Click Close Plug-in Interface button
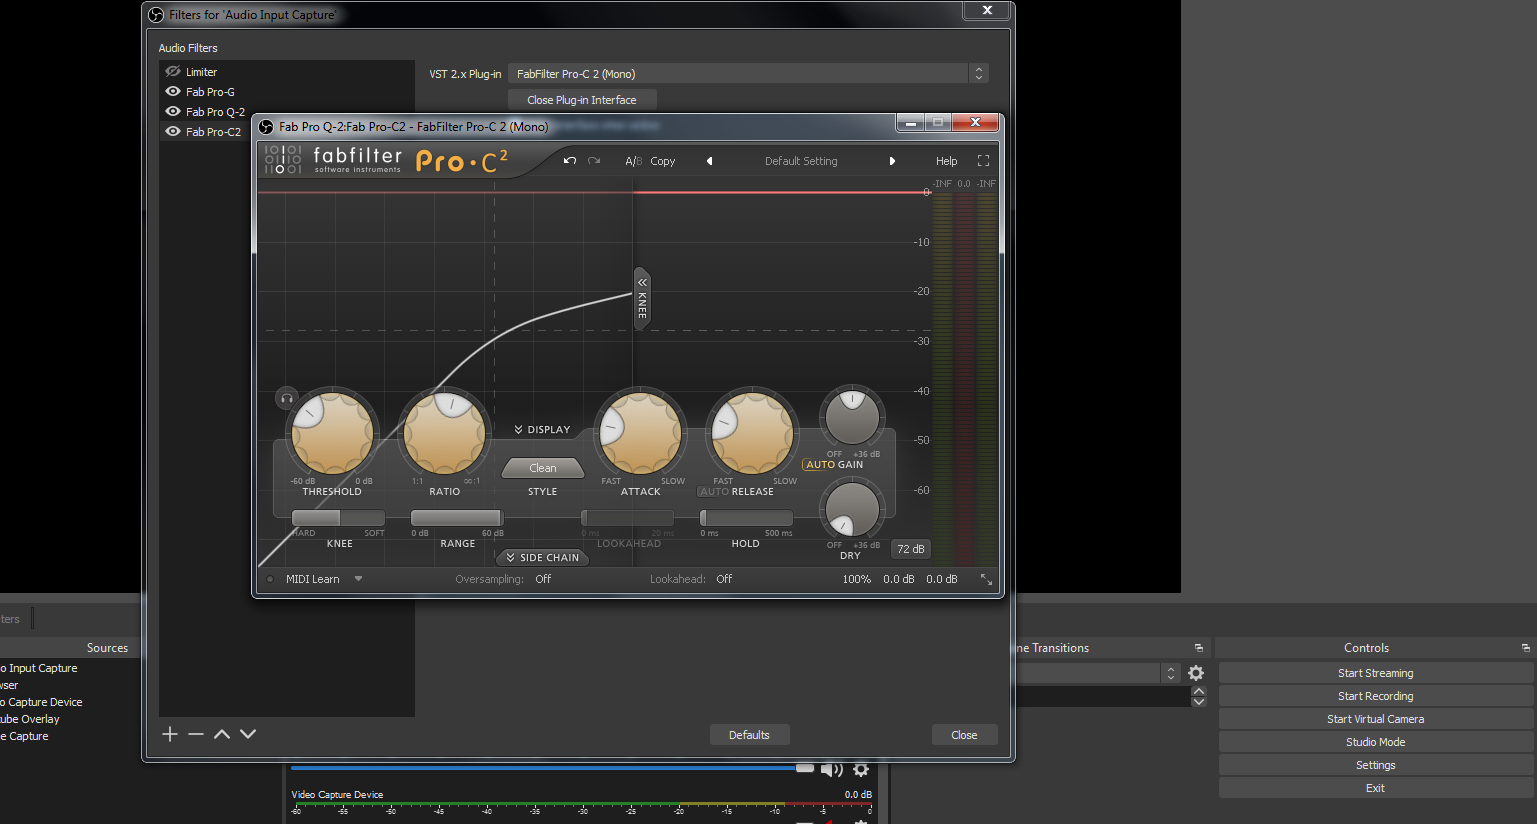The width and height of the screenshot is (1537, 824). [x=582, y=100]
